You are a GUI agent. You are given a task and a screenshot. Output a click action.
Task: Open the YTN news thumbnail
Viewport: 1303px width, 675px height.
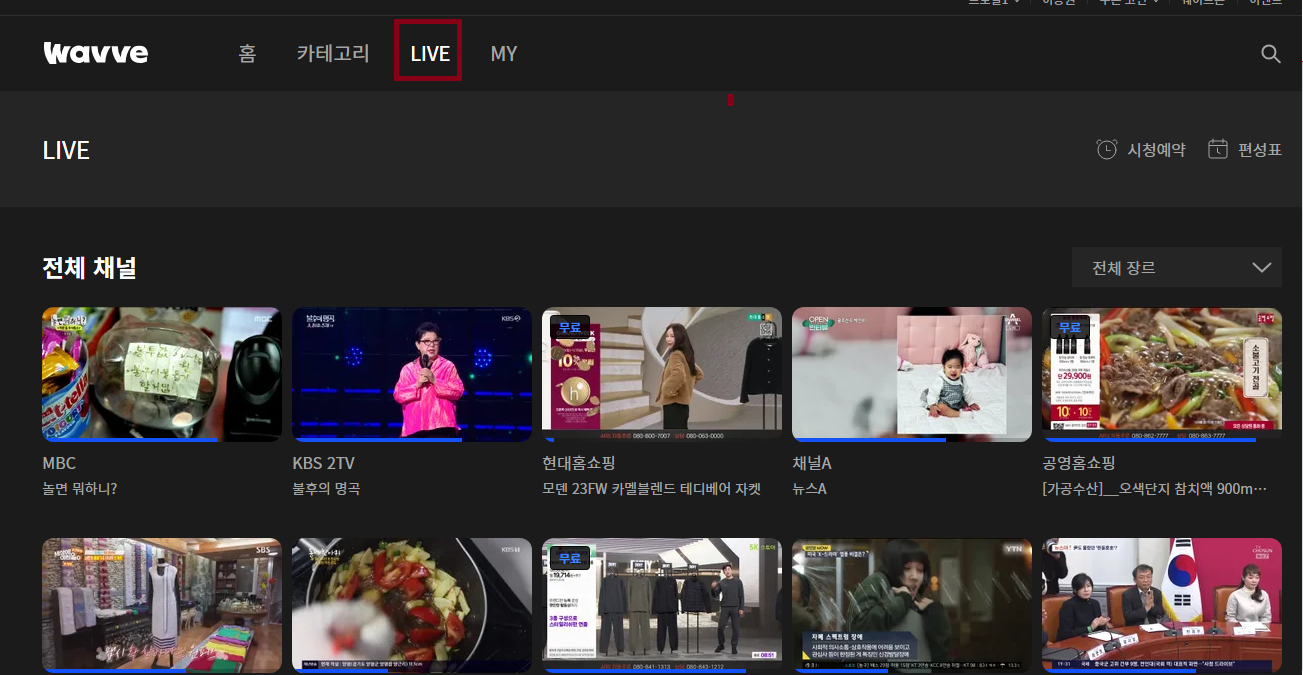click(912, 606)
